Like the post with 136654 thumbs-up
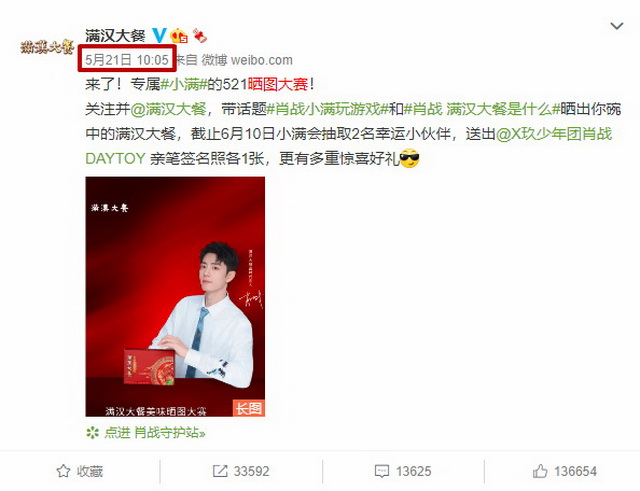This screenshot has width=640, height=491. (564, 471)
